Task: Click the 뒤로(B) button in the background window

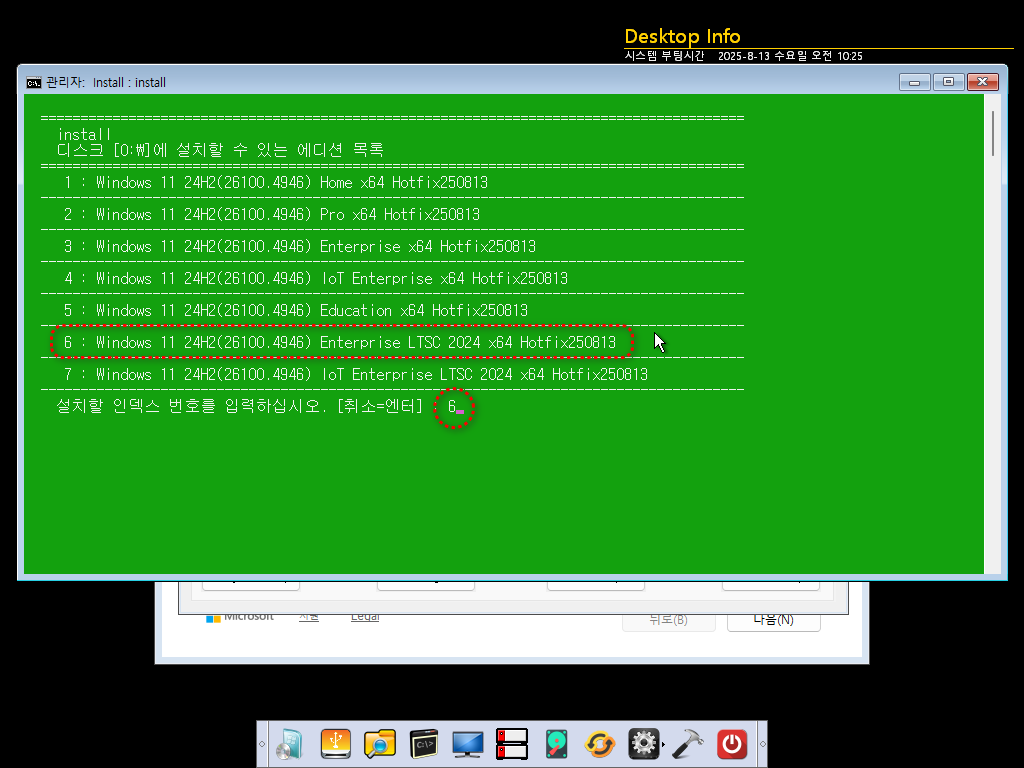Action: point(669,620)
